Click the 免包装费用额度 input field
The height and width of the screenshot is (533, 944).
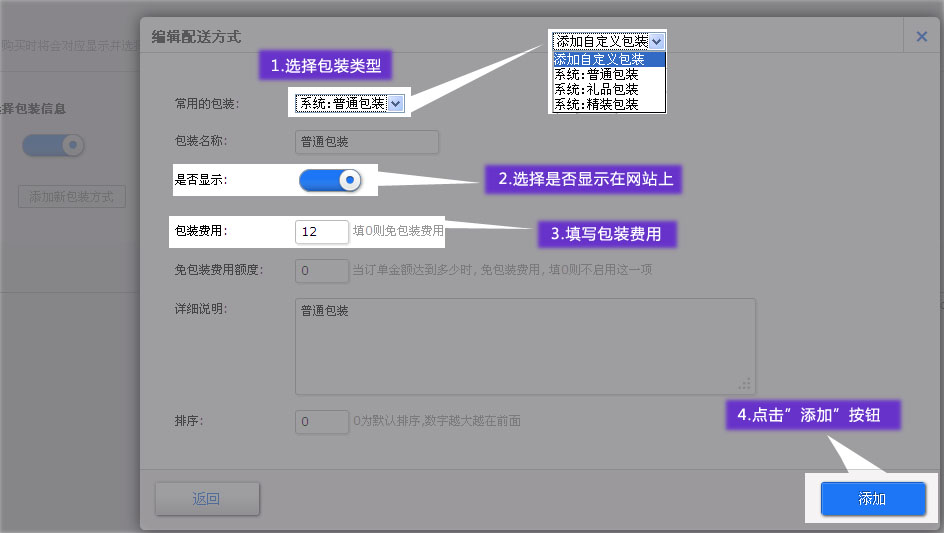pyautogui.click(x=321, y=271)
